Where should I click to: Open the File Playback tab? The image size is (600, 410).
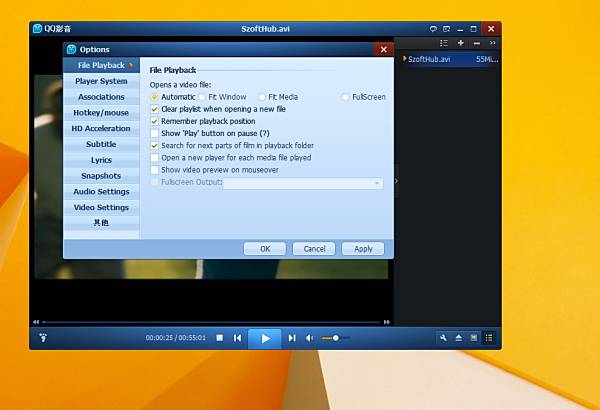pyautogui.click(x=101, y=65)
